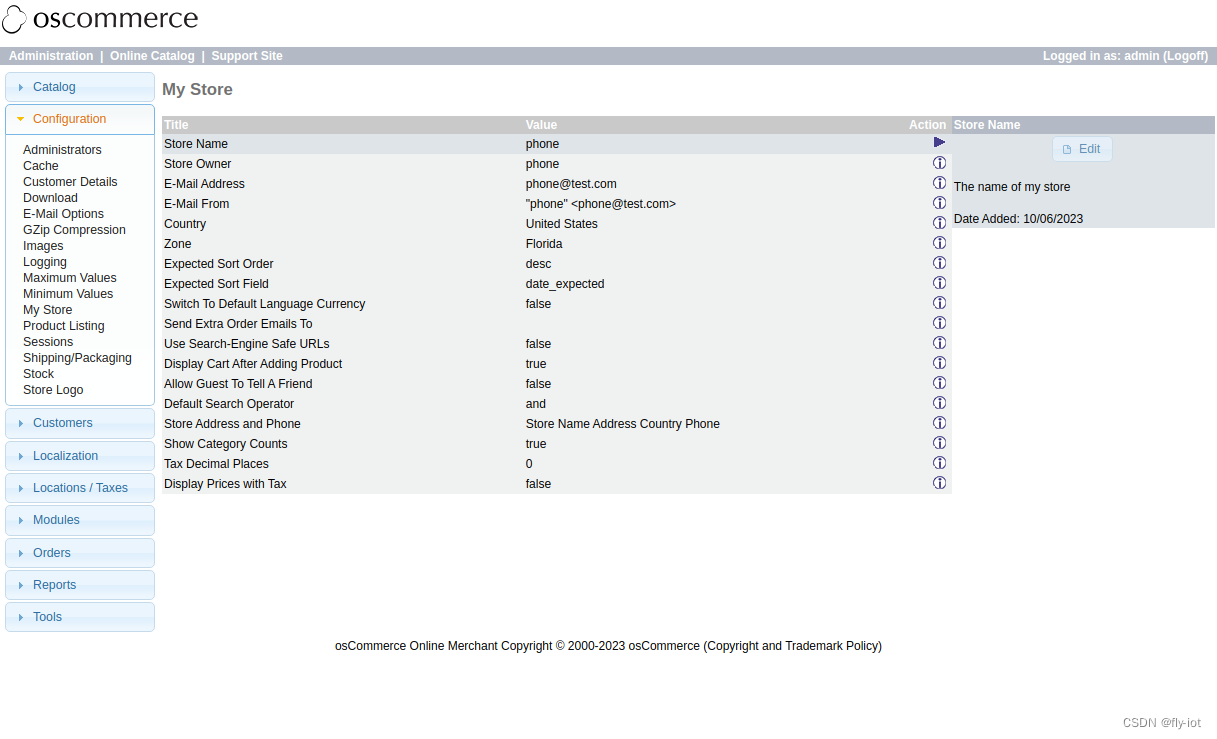Open Administrators in Configuration menu
This screenshot has height=739, width=1217.
tap(62, 150)
